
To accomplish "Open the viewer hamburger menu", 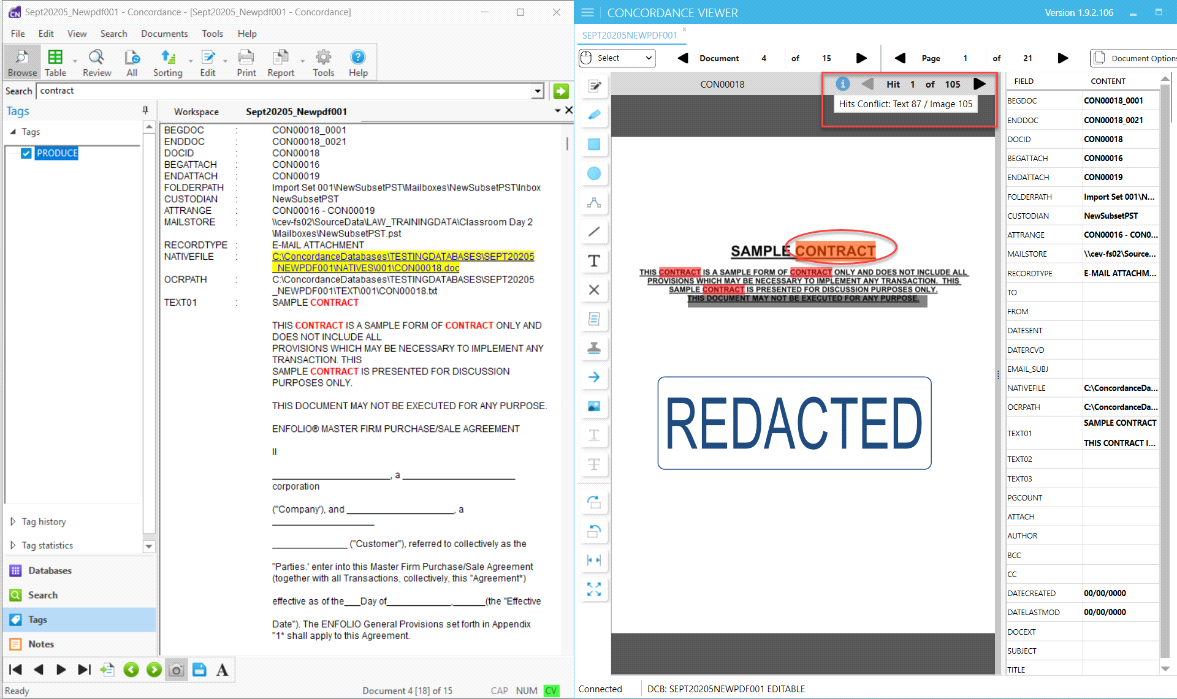I will click(587, 13).
